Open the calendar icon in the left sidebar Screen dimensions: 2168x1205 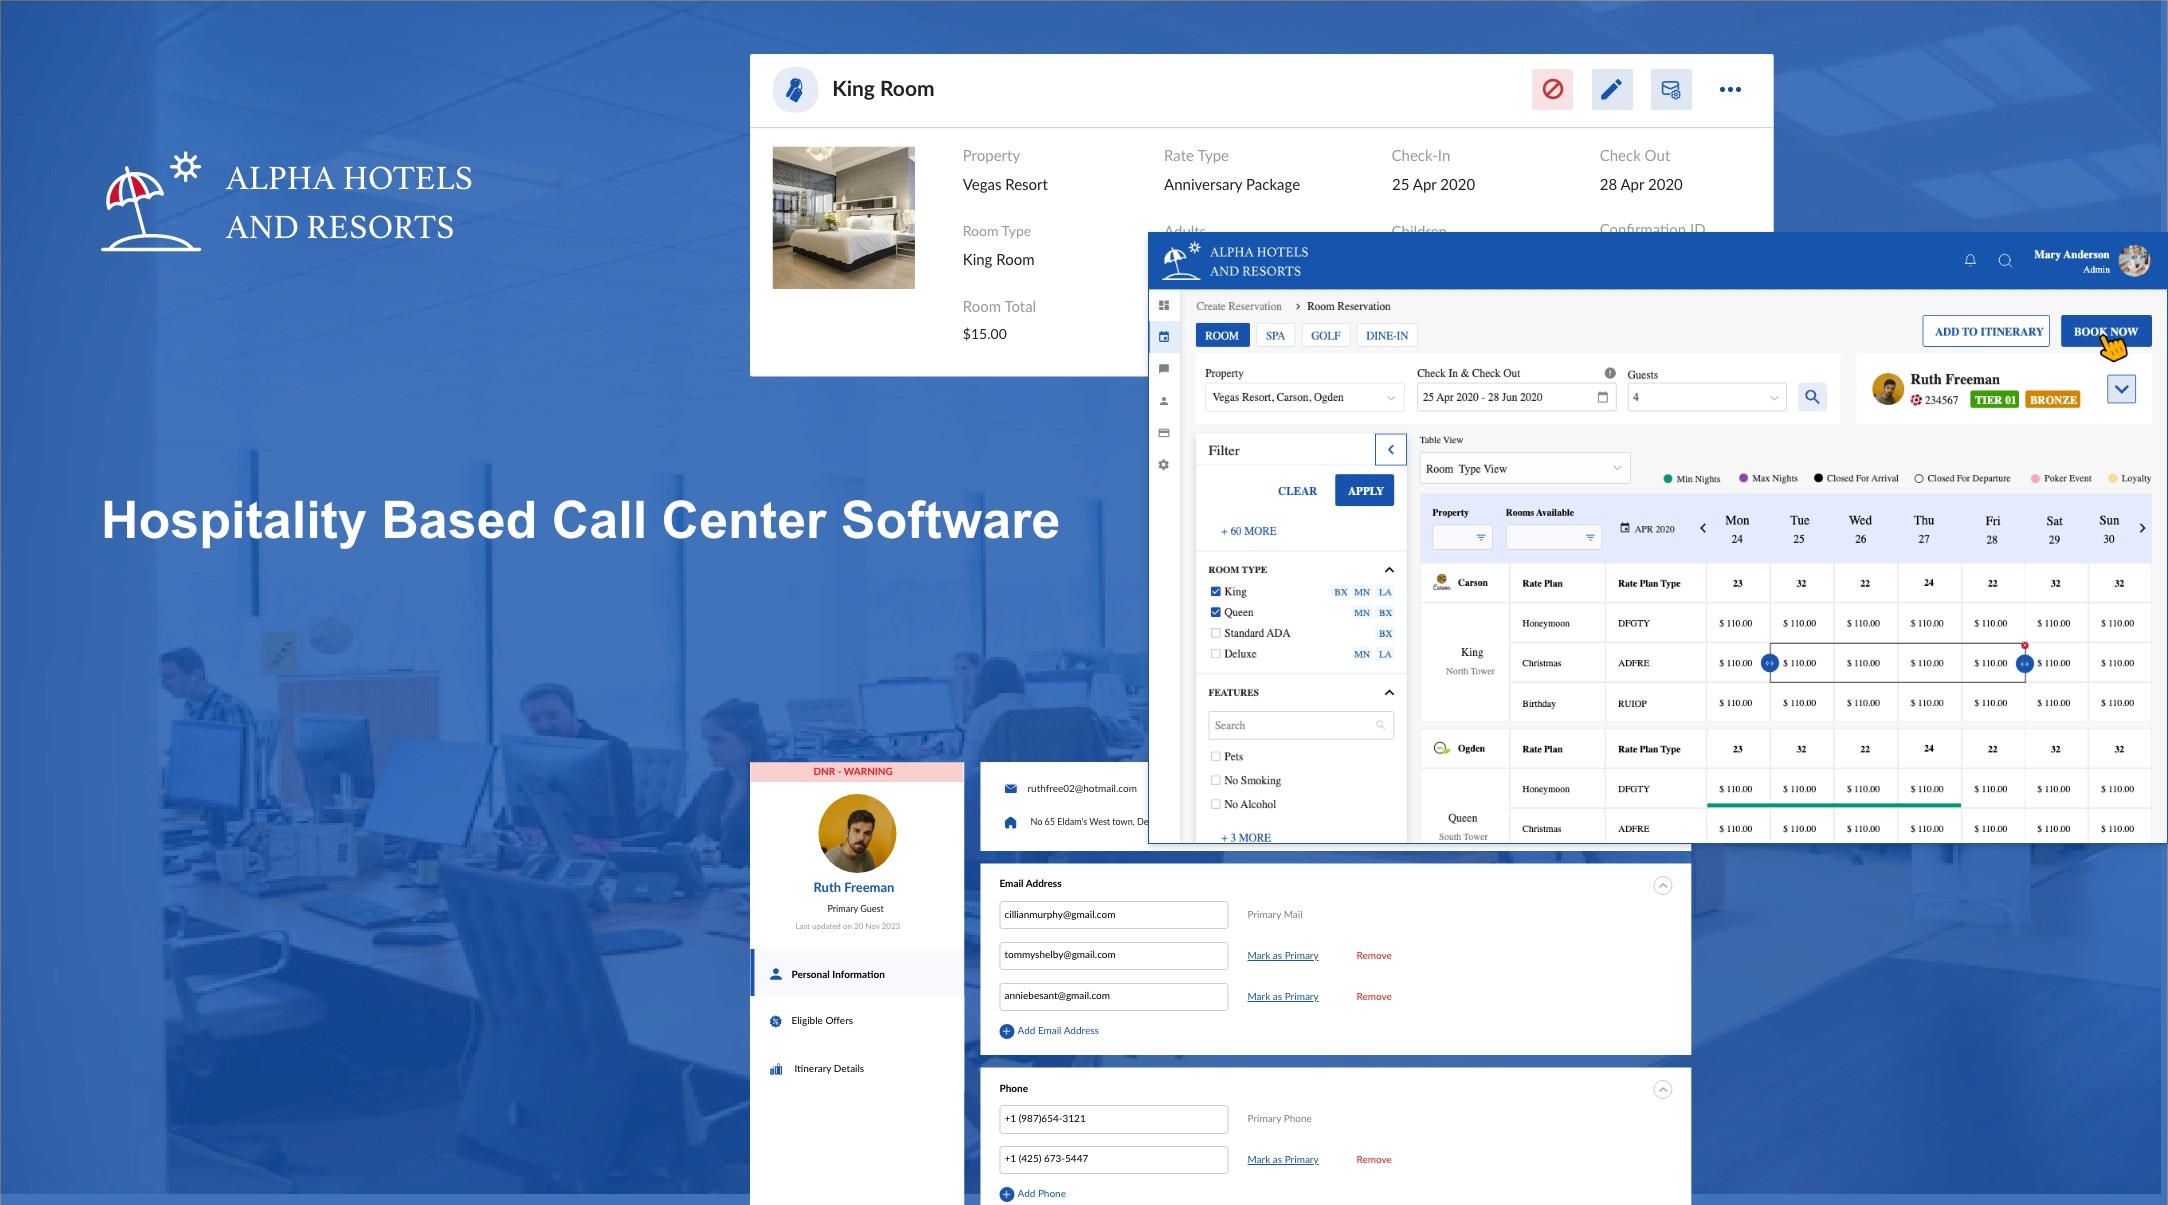(x=1164, y=337)
